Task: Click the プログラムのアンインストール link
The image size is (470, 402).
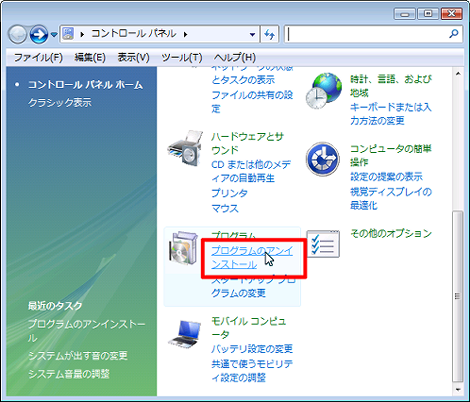Action: tap(252, 257)
